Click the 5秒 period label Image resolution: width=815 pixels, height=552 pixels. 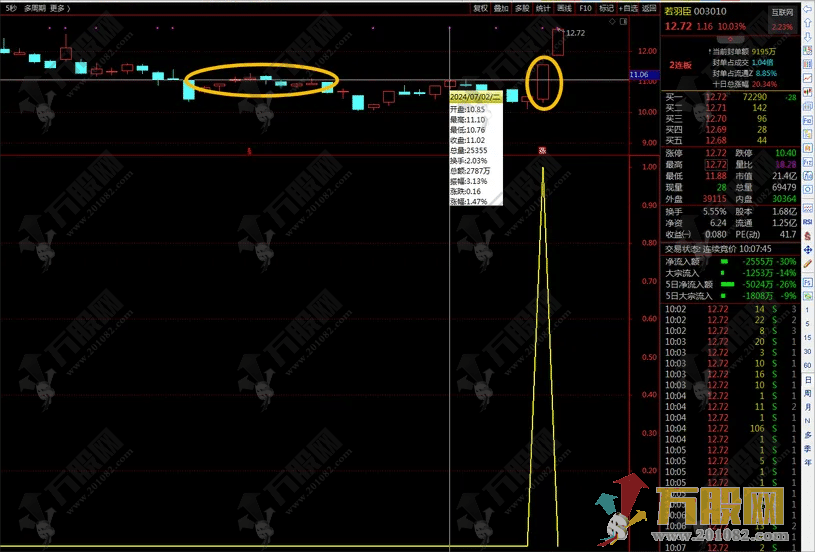click(x=10, y=8)
